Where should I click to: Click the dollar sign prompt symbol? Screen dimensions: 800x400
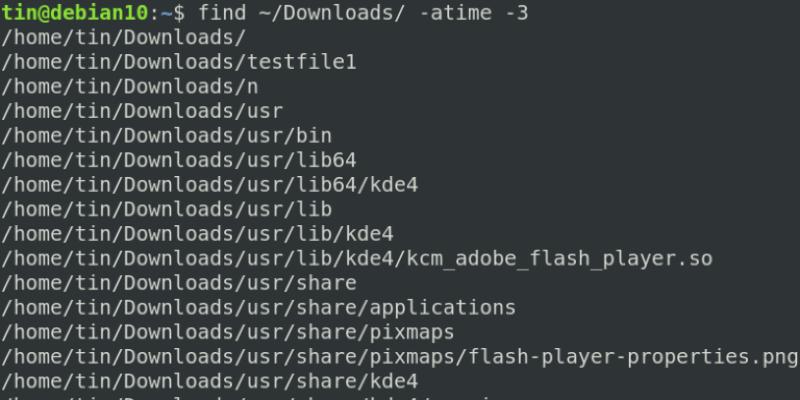[x=179, y=14]
